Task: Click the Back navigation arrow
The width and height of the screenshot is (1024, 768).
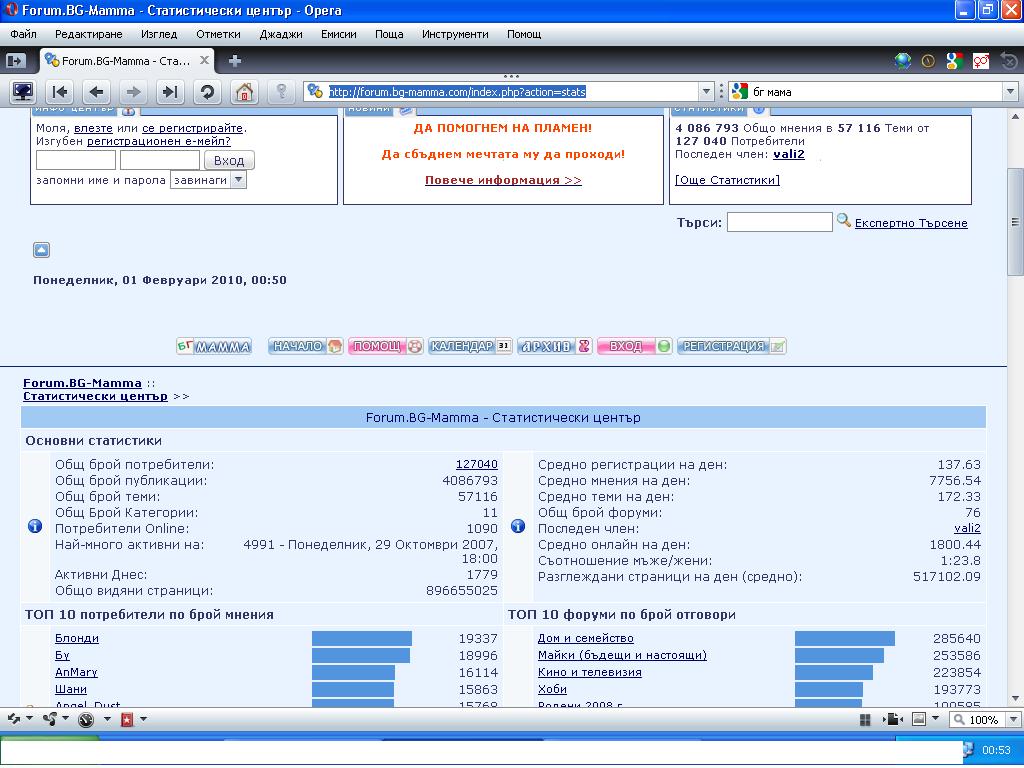Action: [x=96, y=92]
